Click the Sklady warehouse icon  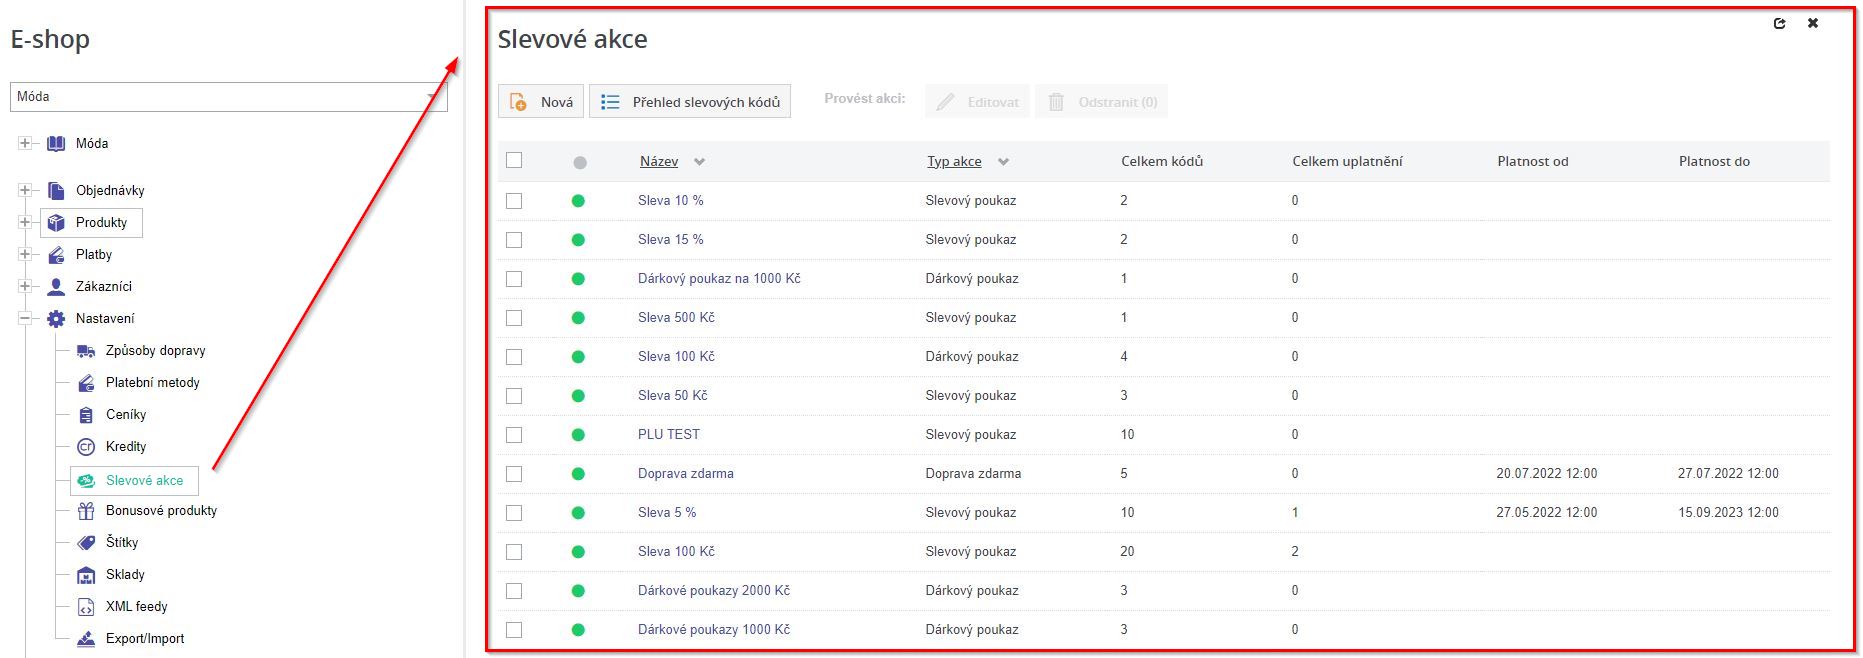(86, 575)
